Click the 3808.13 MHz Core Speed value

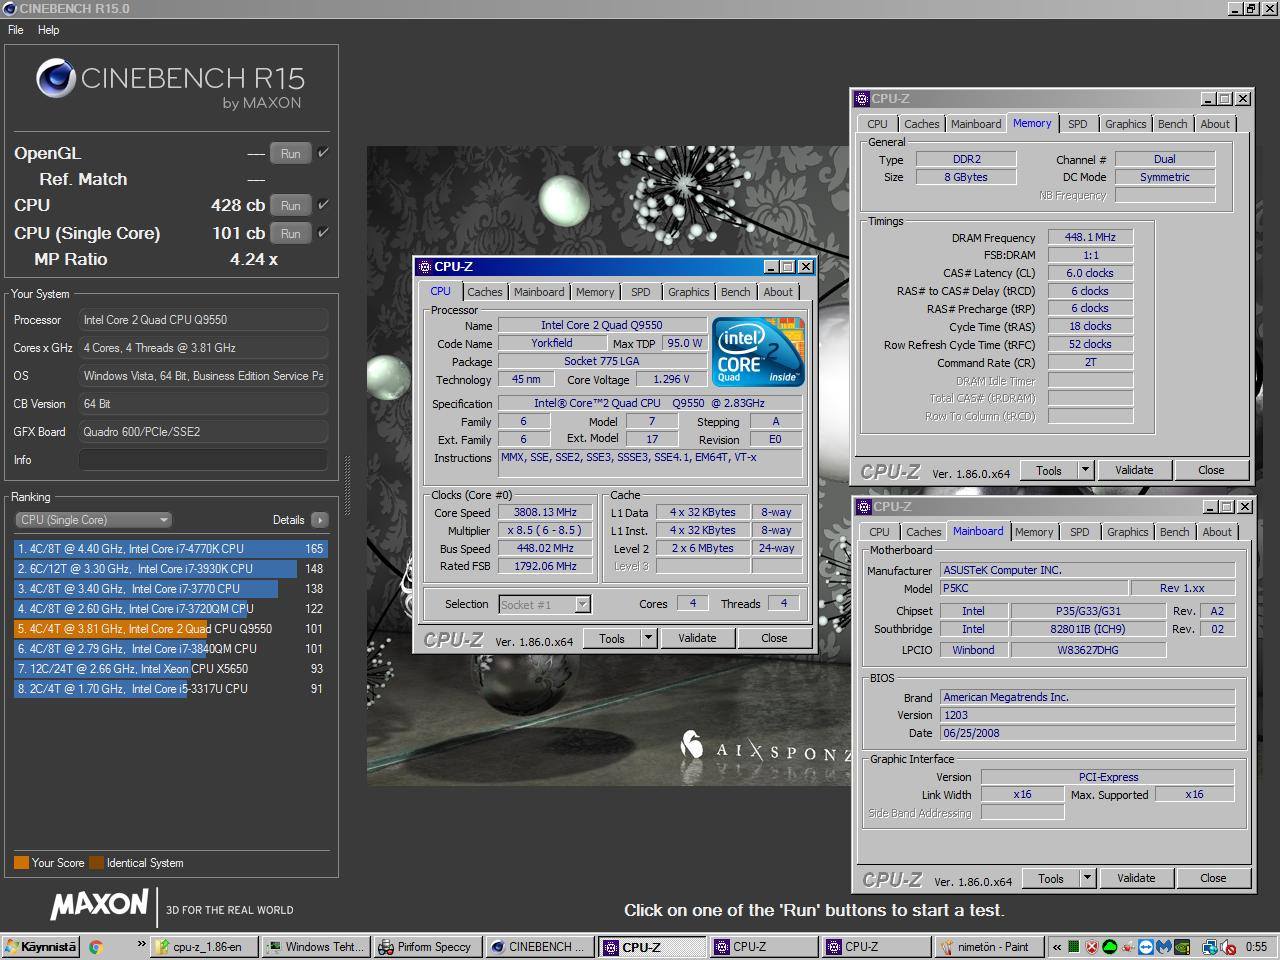click(x=545, y=513)
